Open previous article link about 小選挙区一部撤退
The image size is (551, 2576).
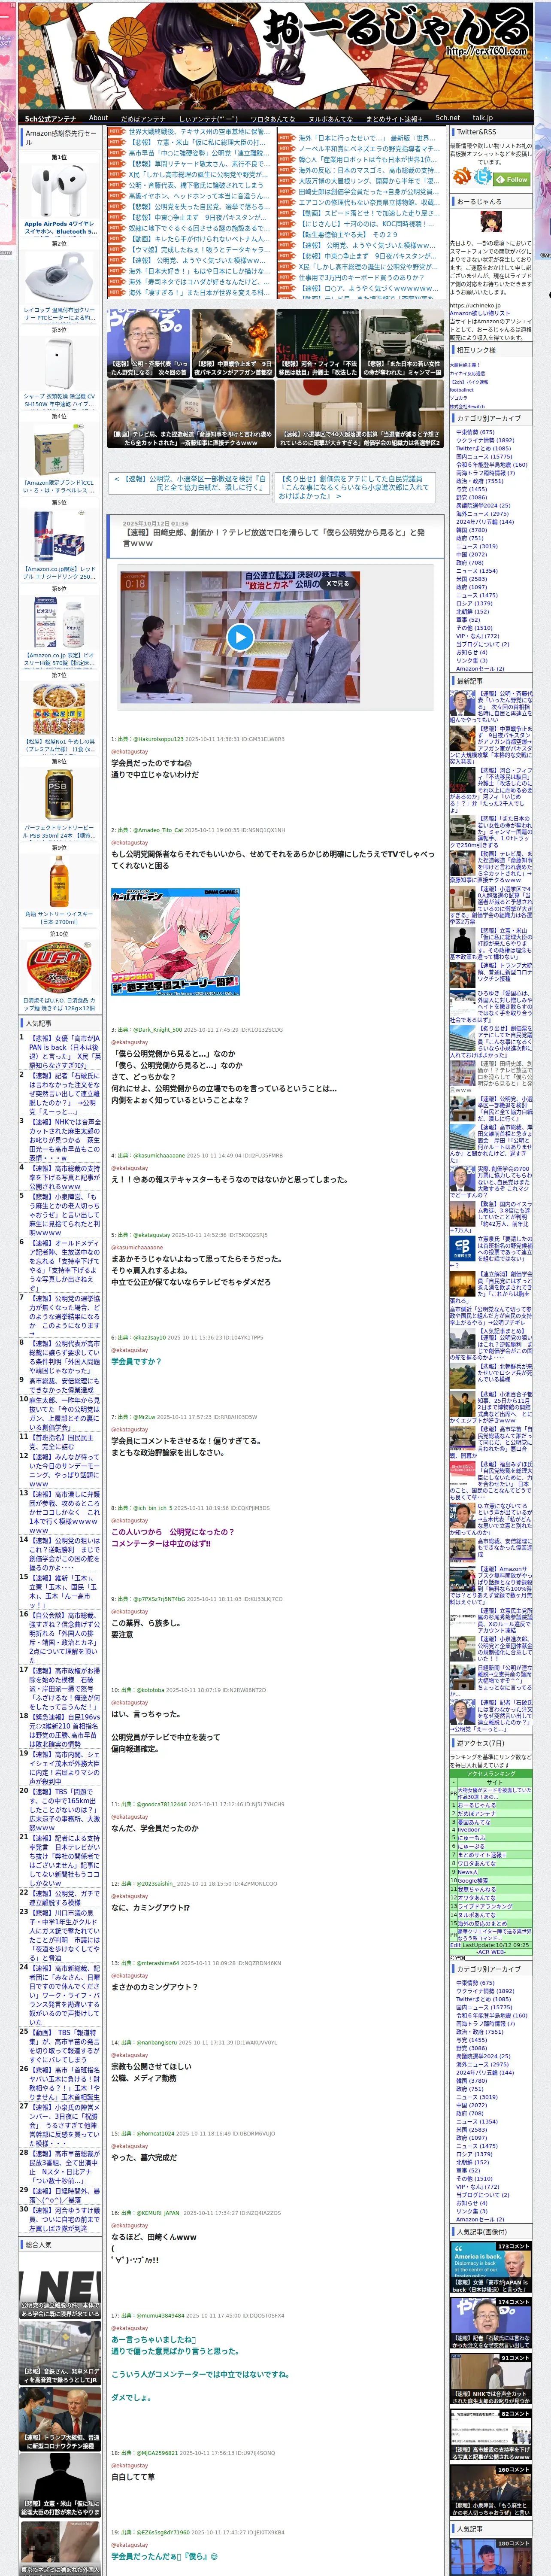(190, 483)
